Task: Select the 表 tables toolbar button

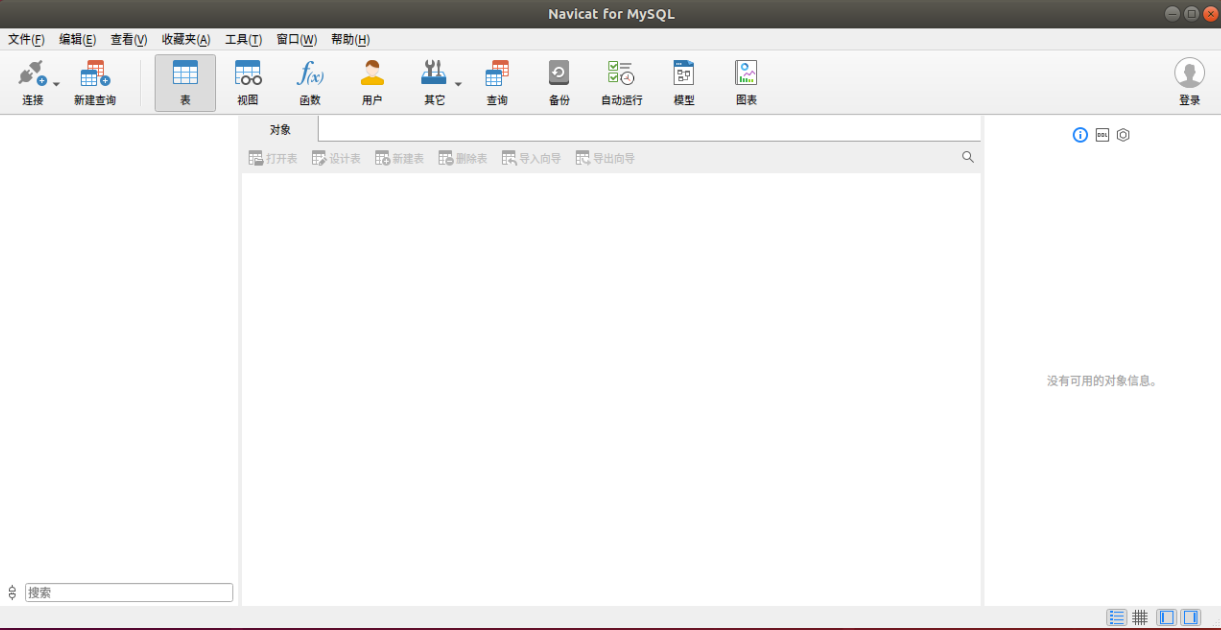Action: (x=185, y=83)
